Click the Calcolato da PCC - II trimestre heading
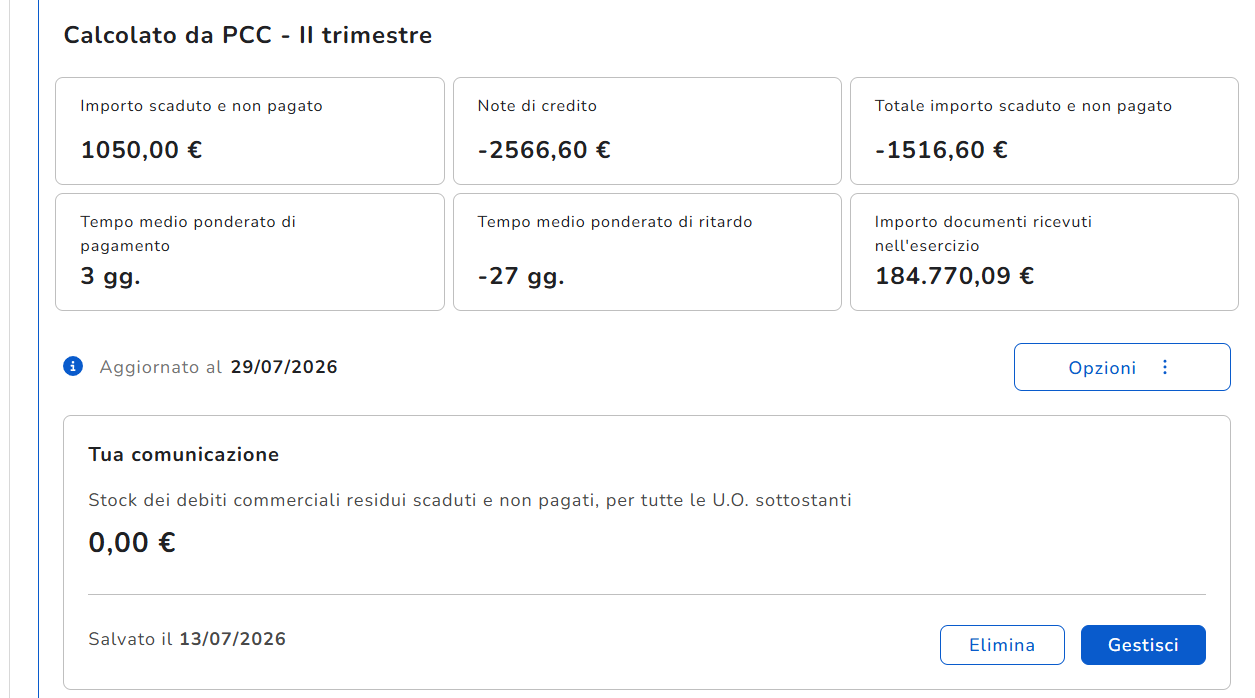This screenshot has height=698, width=1255. coord(248,36)
